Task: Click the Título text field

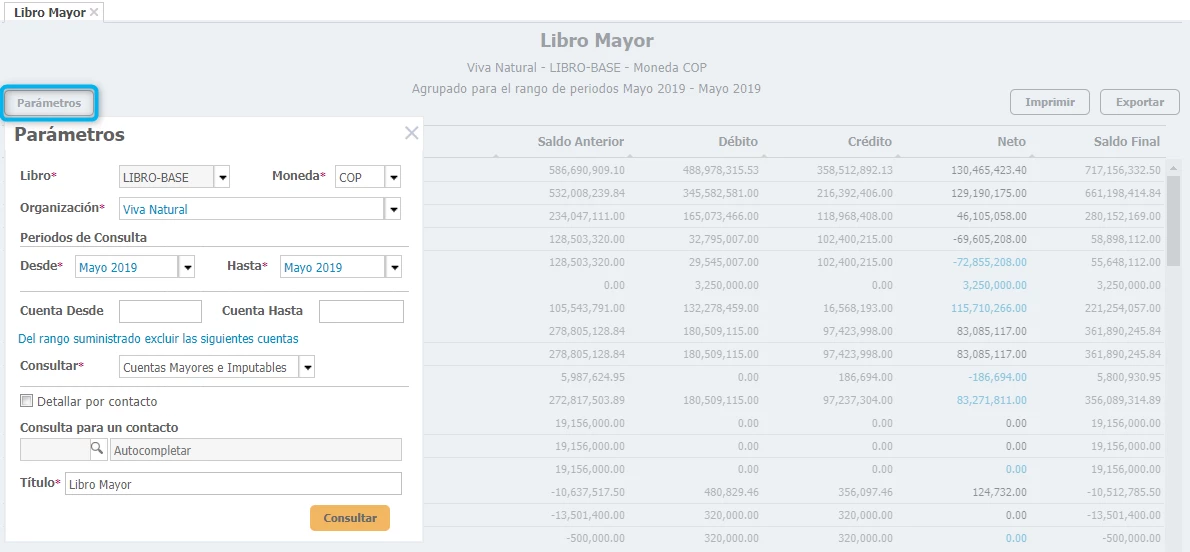Action: tap(233, 484)
